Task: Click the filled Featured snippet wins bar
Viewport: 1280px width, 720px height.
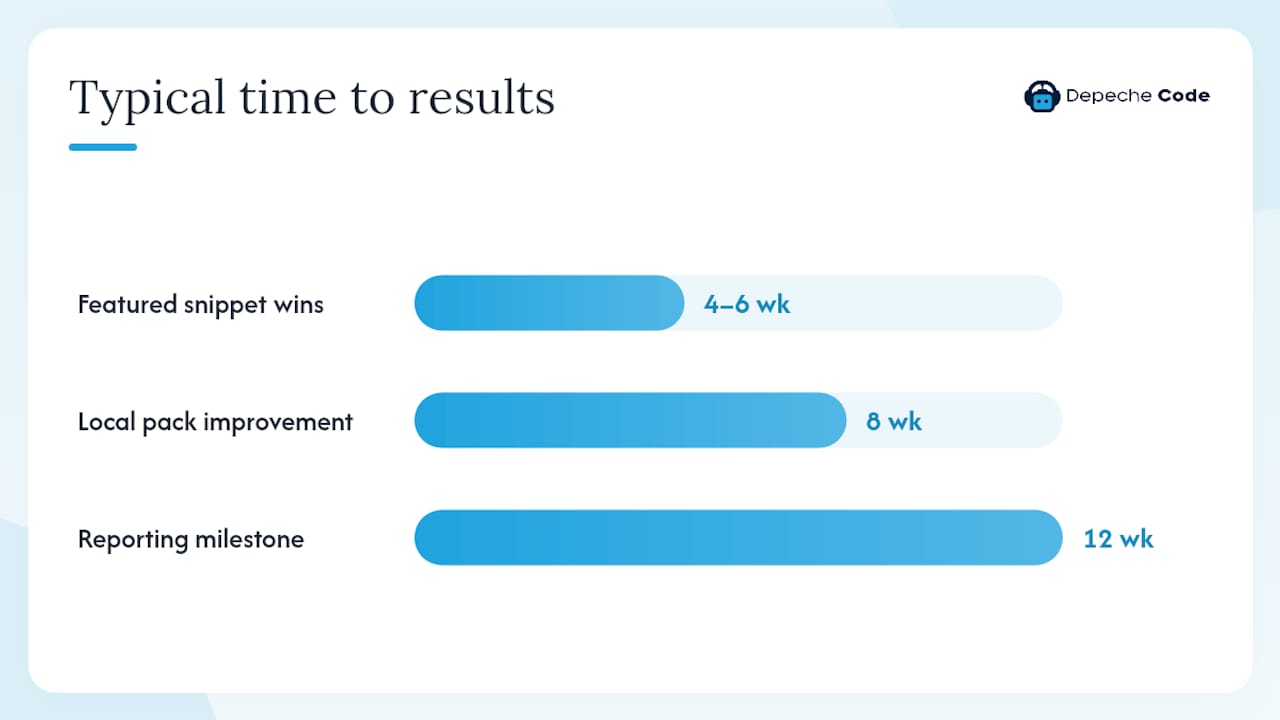Action: click(x=549, y=303)
